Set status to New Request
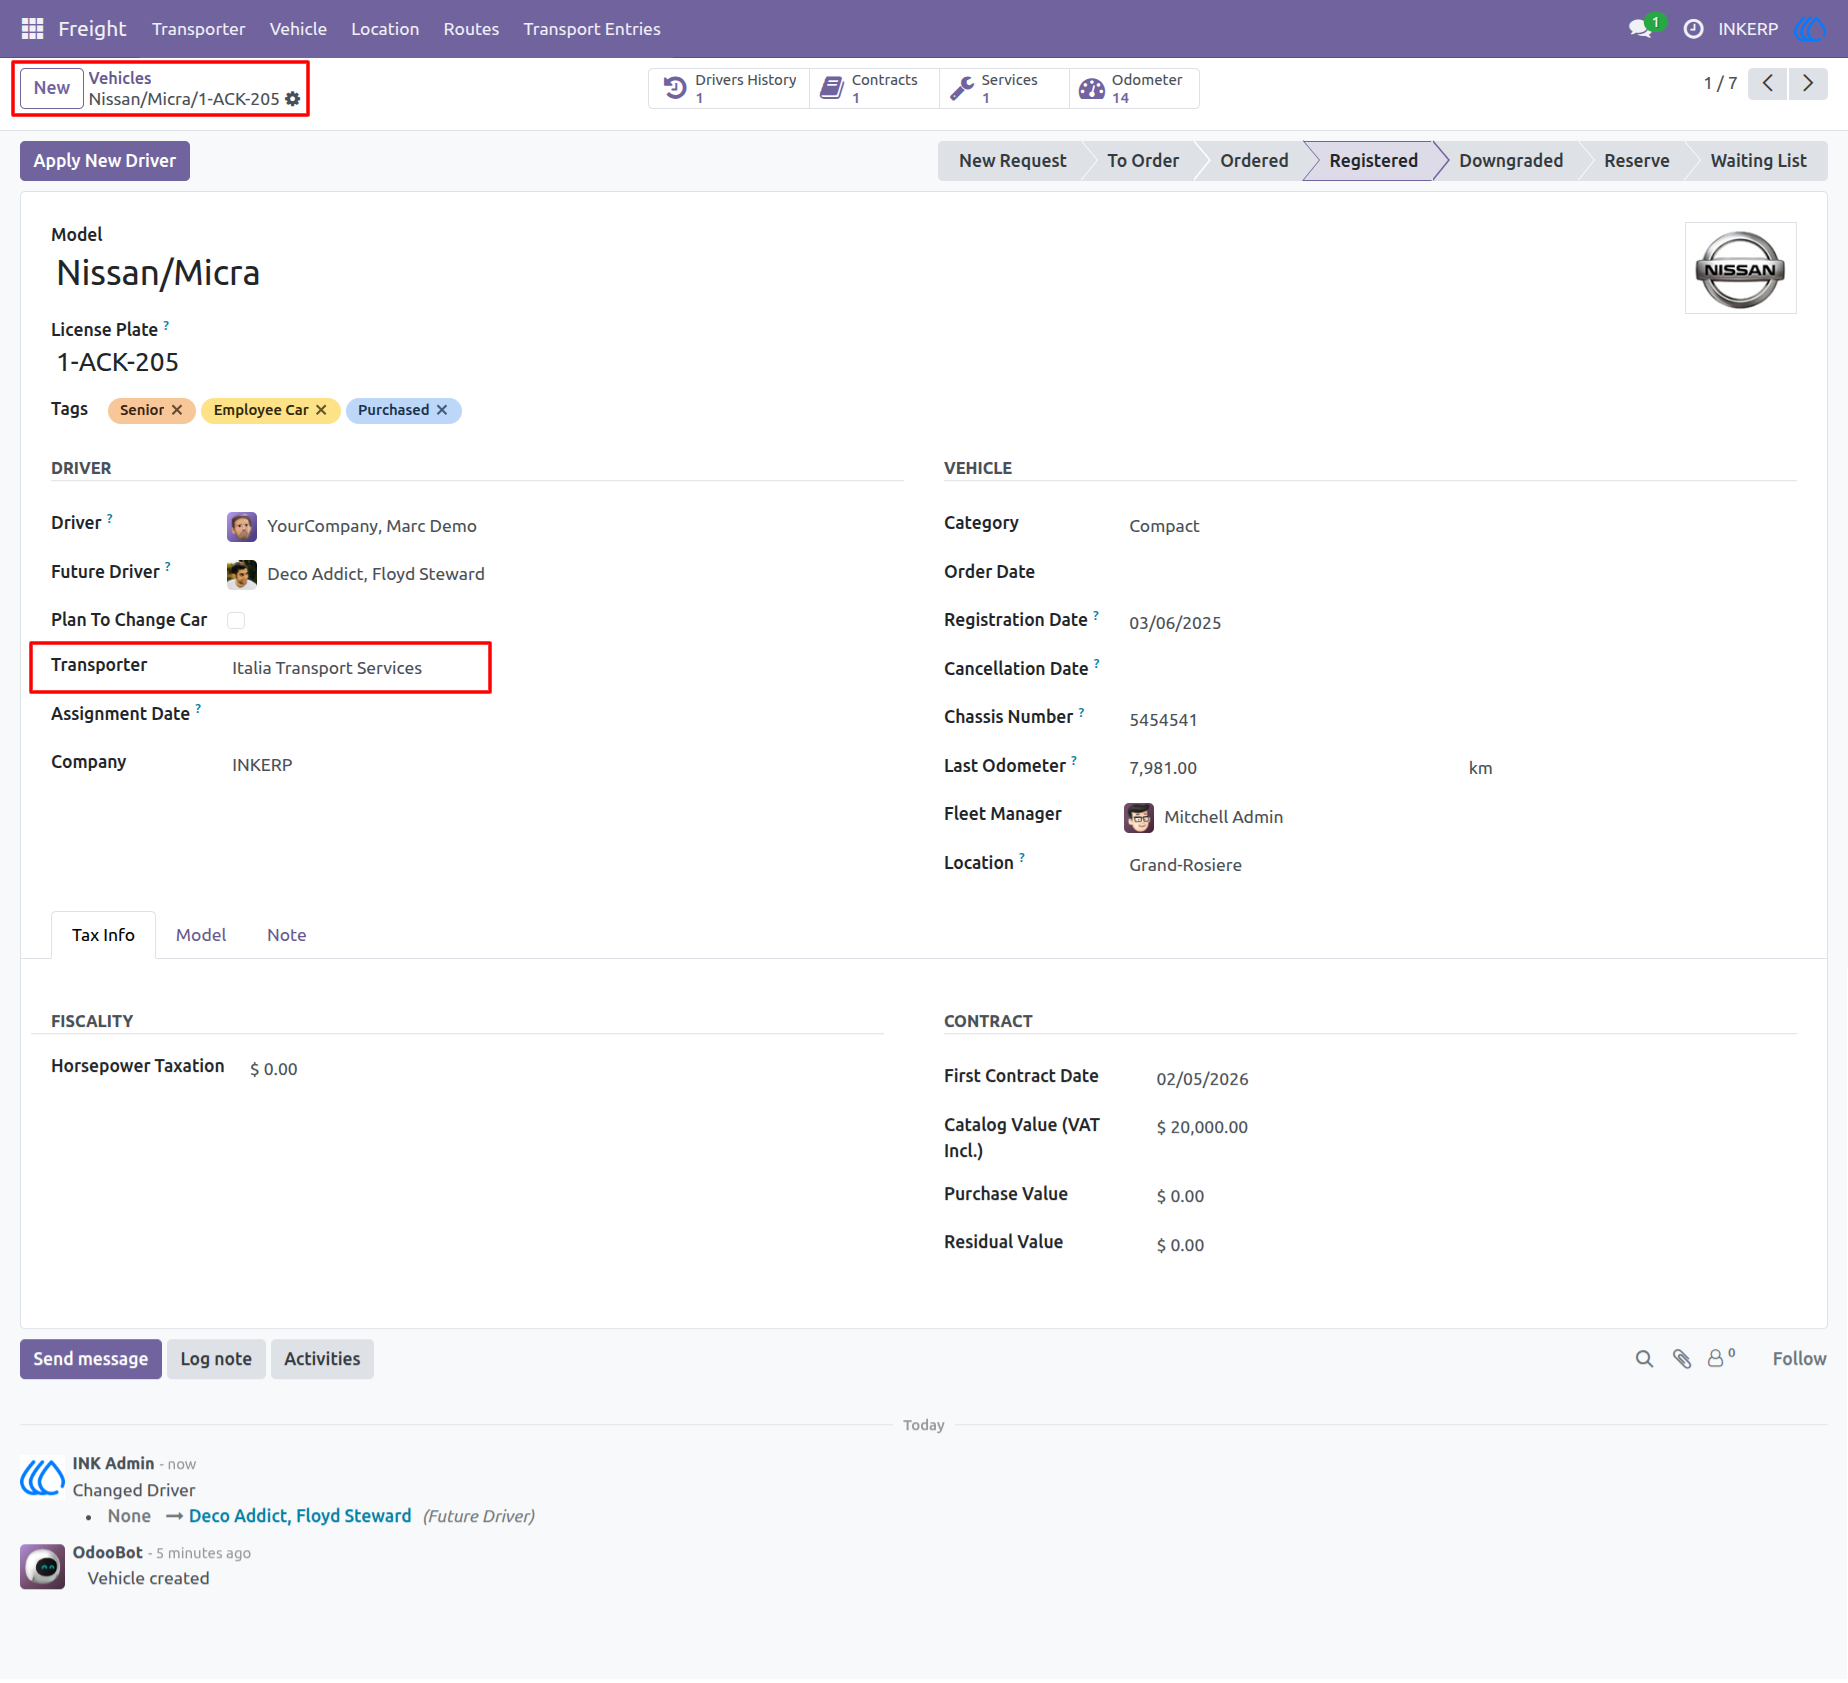 tap(1012, 161)
